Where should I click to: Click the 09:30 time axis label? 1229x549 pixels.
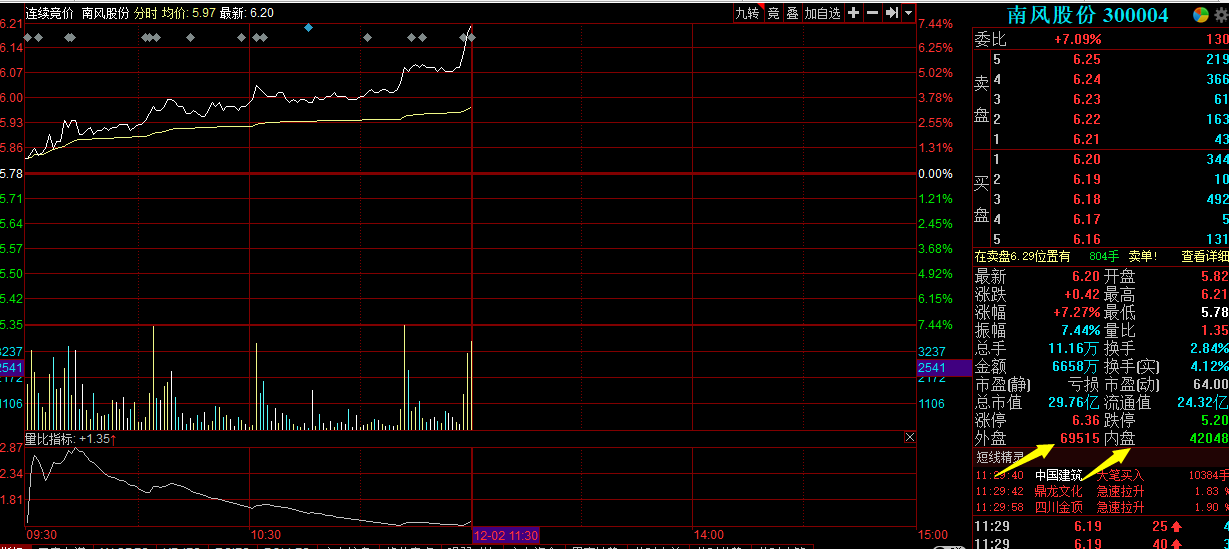coord(41,535)
